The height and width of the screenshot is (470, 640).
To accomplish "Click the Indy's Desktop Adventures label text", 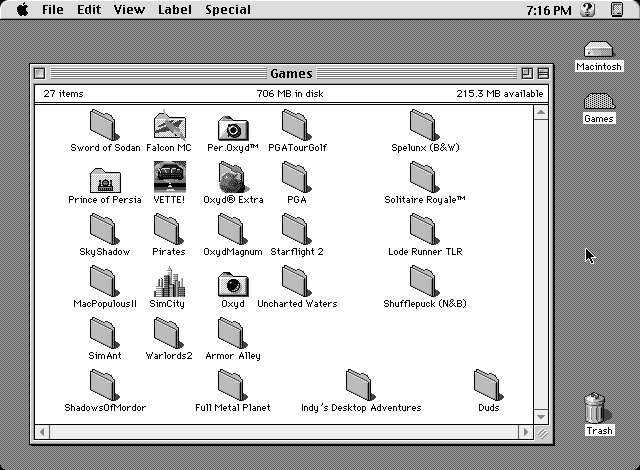I will (x=361, y=408).
